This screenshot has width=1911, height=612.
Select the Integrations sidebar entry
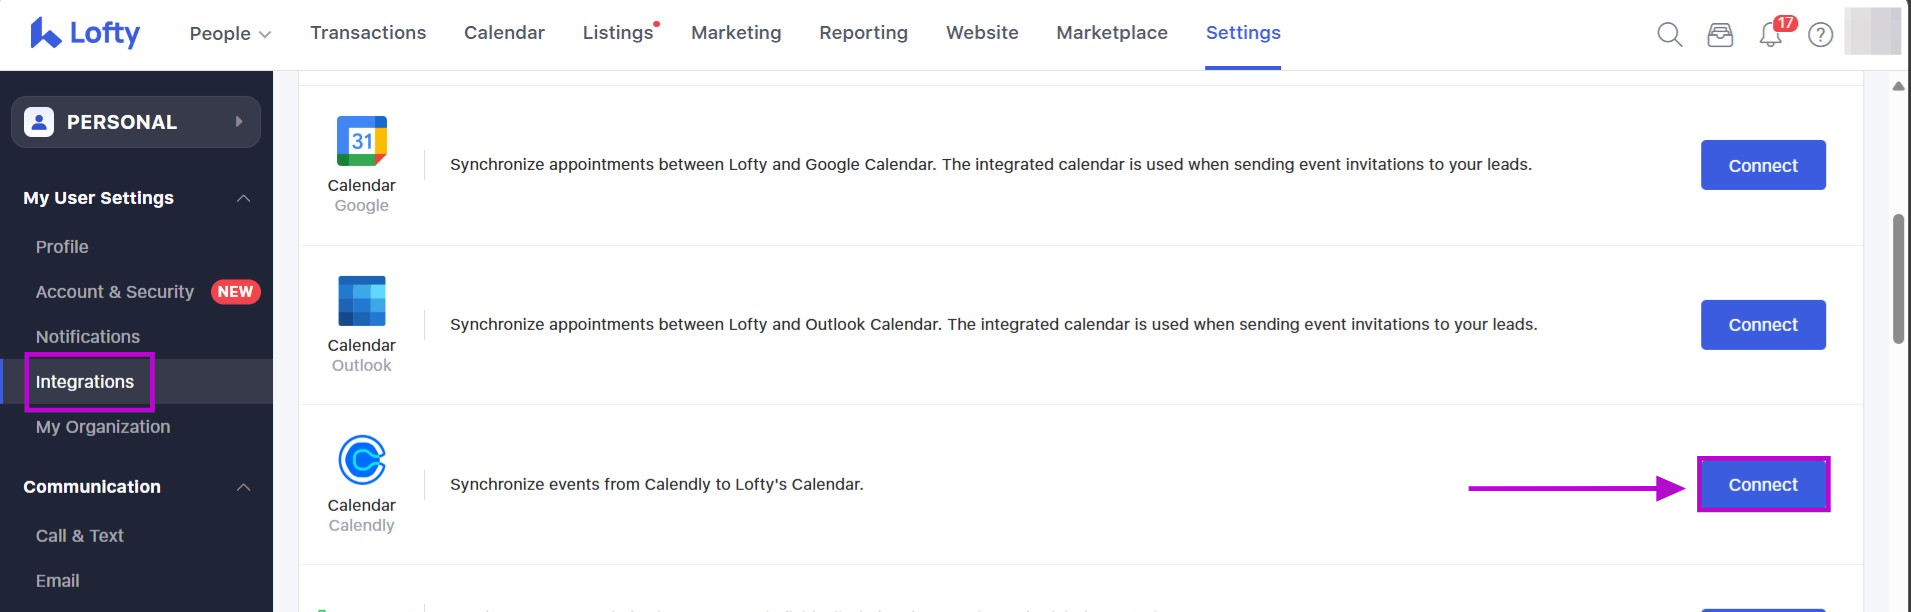[x=86, y=381]
